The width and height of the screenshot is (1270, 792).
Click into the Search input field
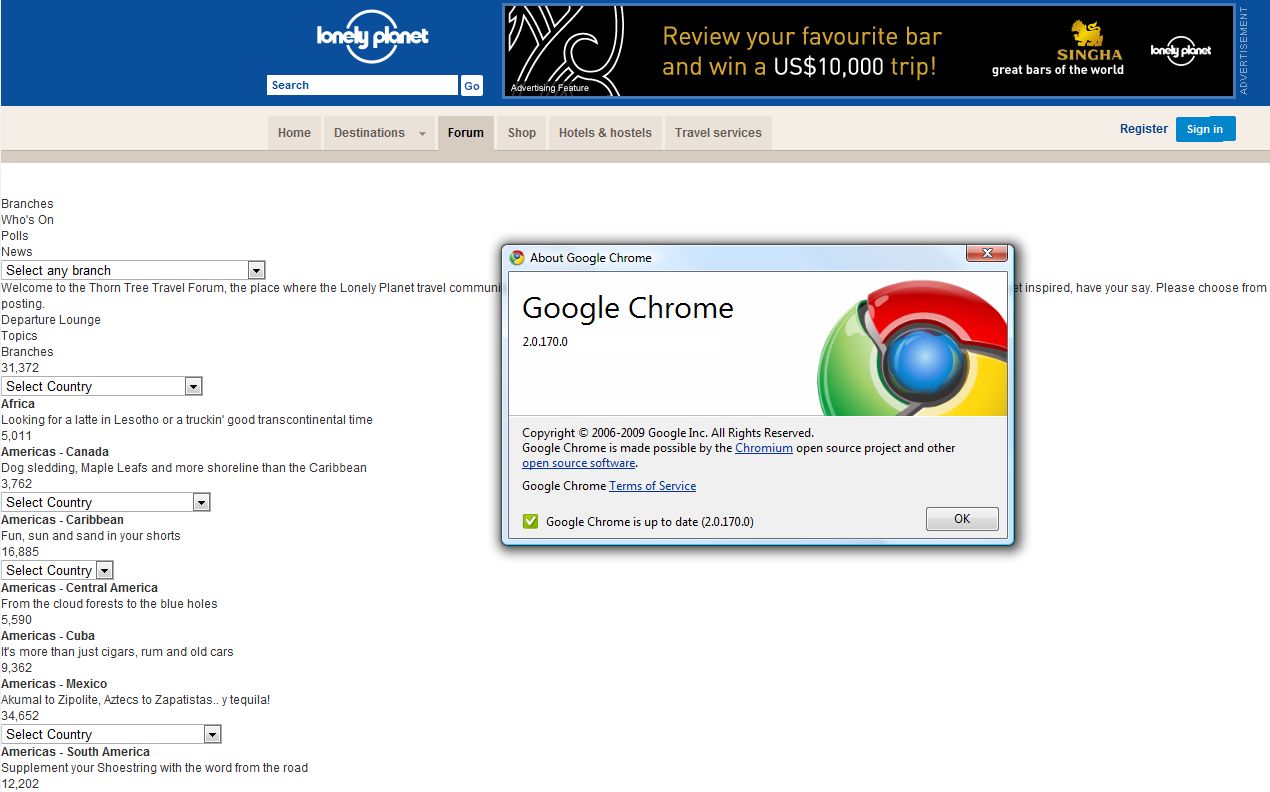[x=362, y=86]
